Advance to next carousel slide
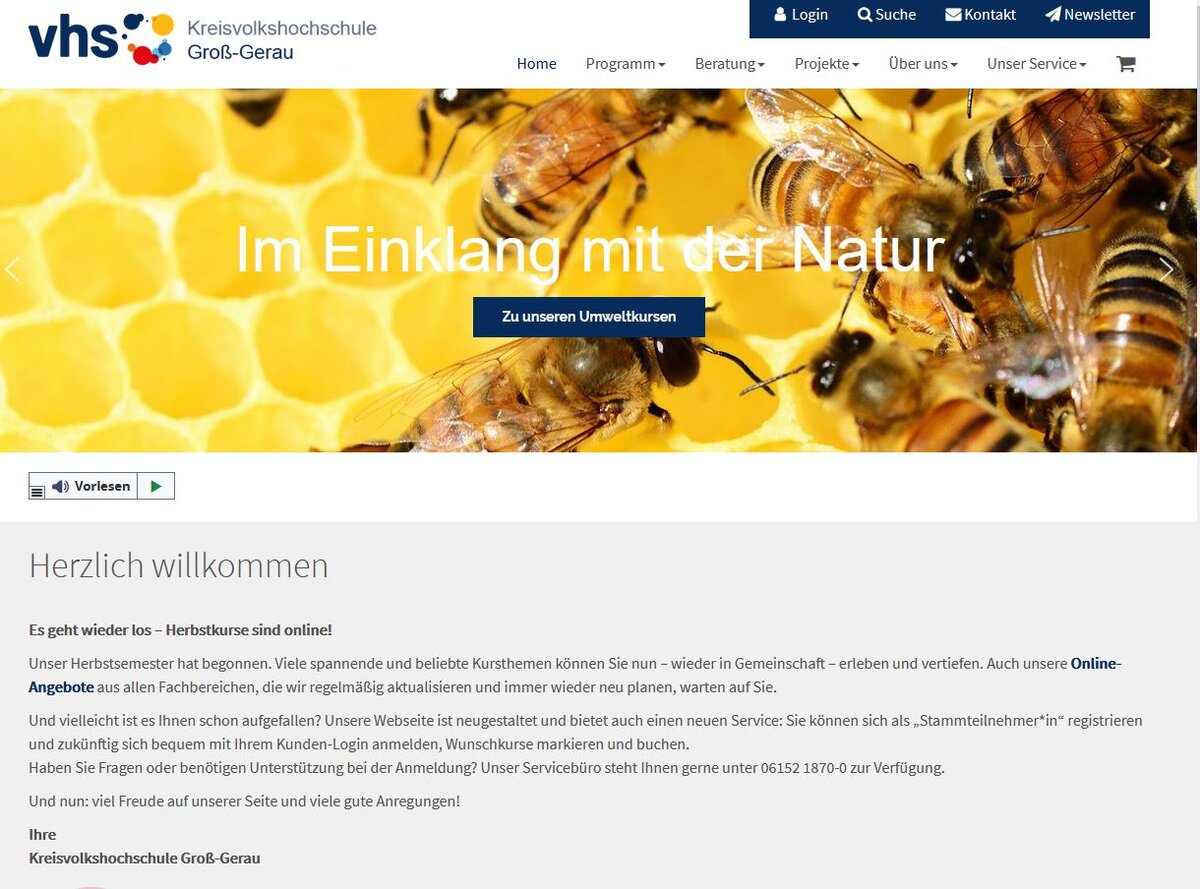 click(1166, 270)
